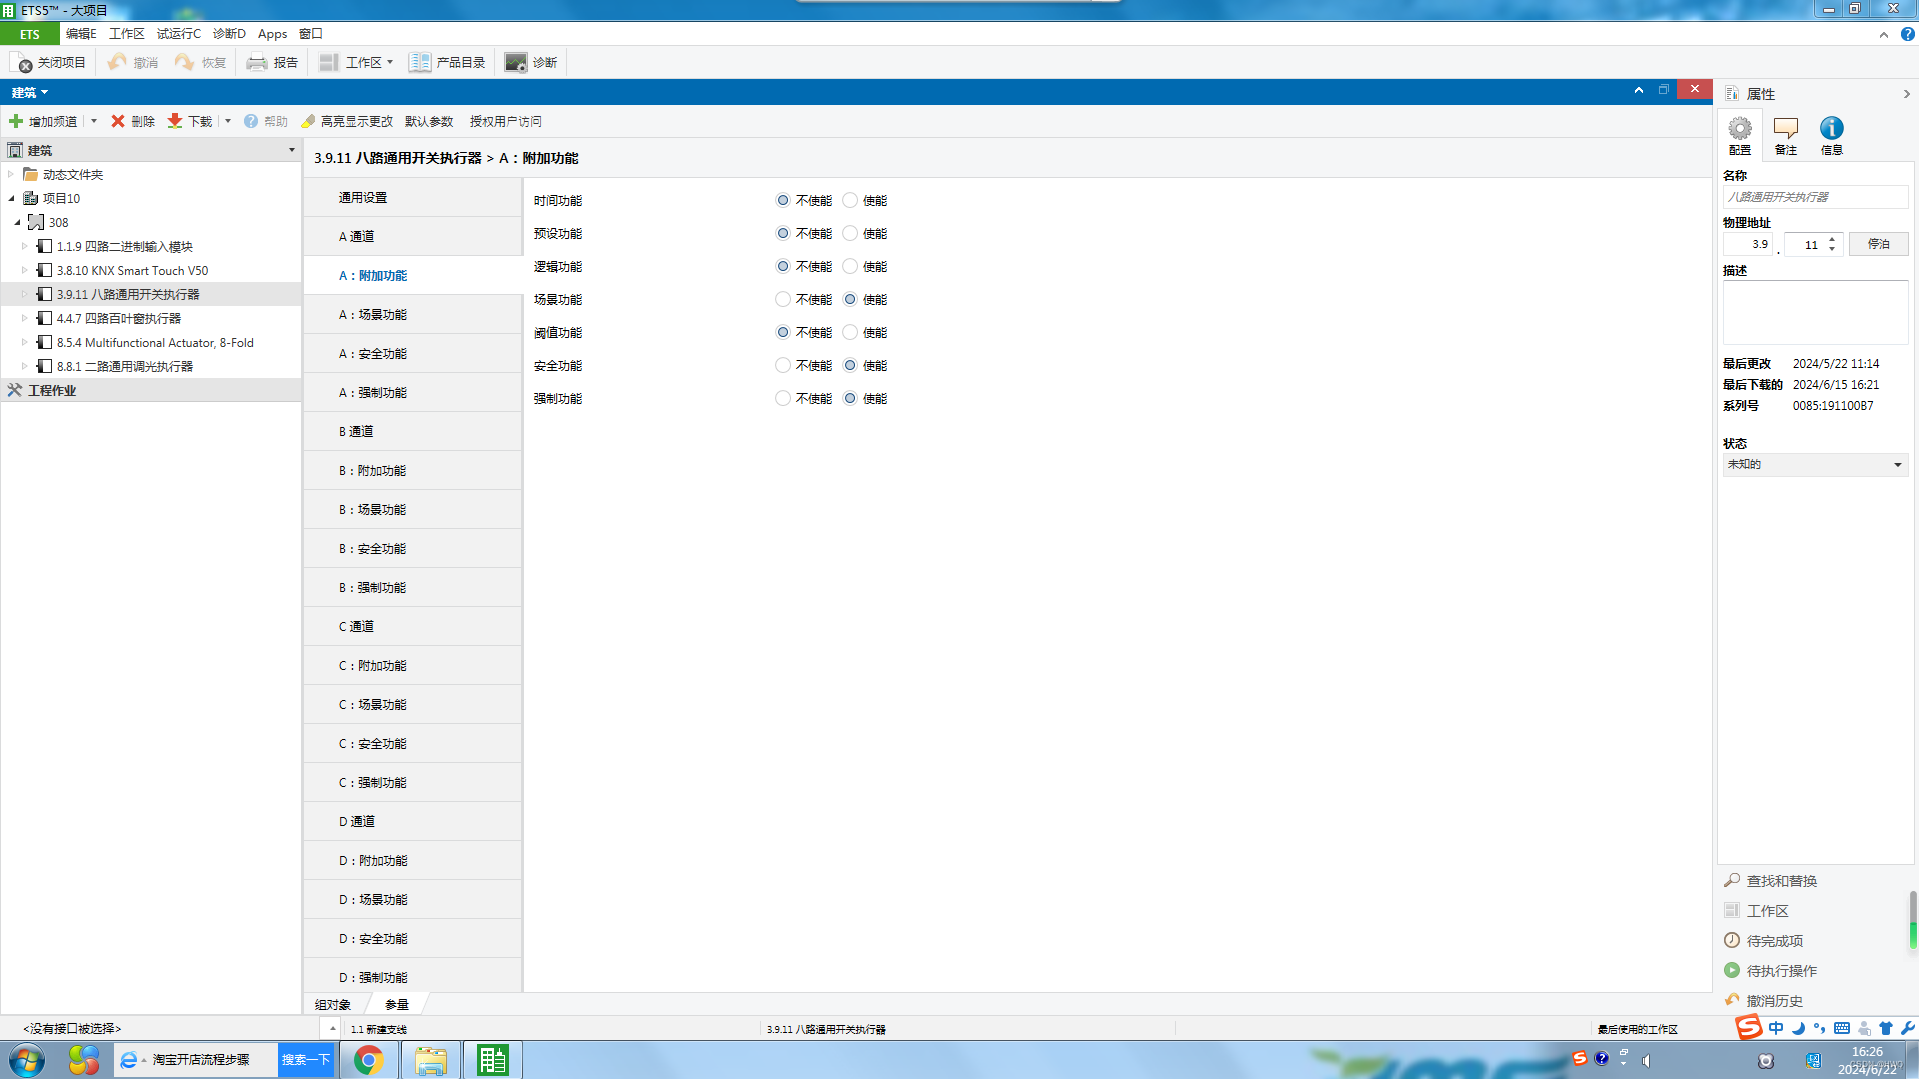This screenshot has height=1079, width=1919.
Task: Click the 撤消 undo icon
Action: pyautogui.click(x=118, y=62)
